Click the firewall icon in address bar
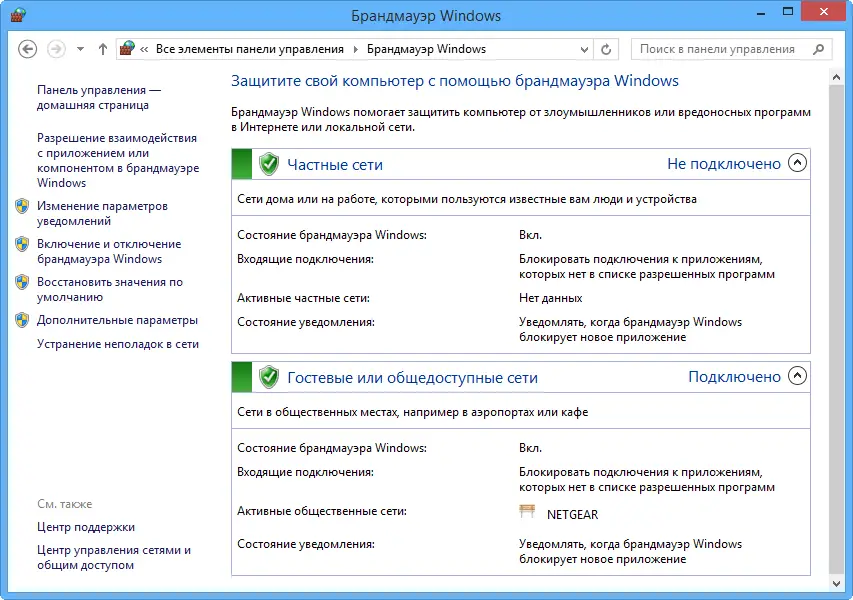The image size is (853, 600). pyautogui.click(x=127, y=49)
